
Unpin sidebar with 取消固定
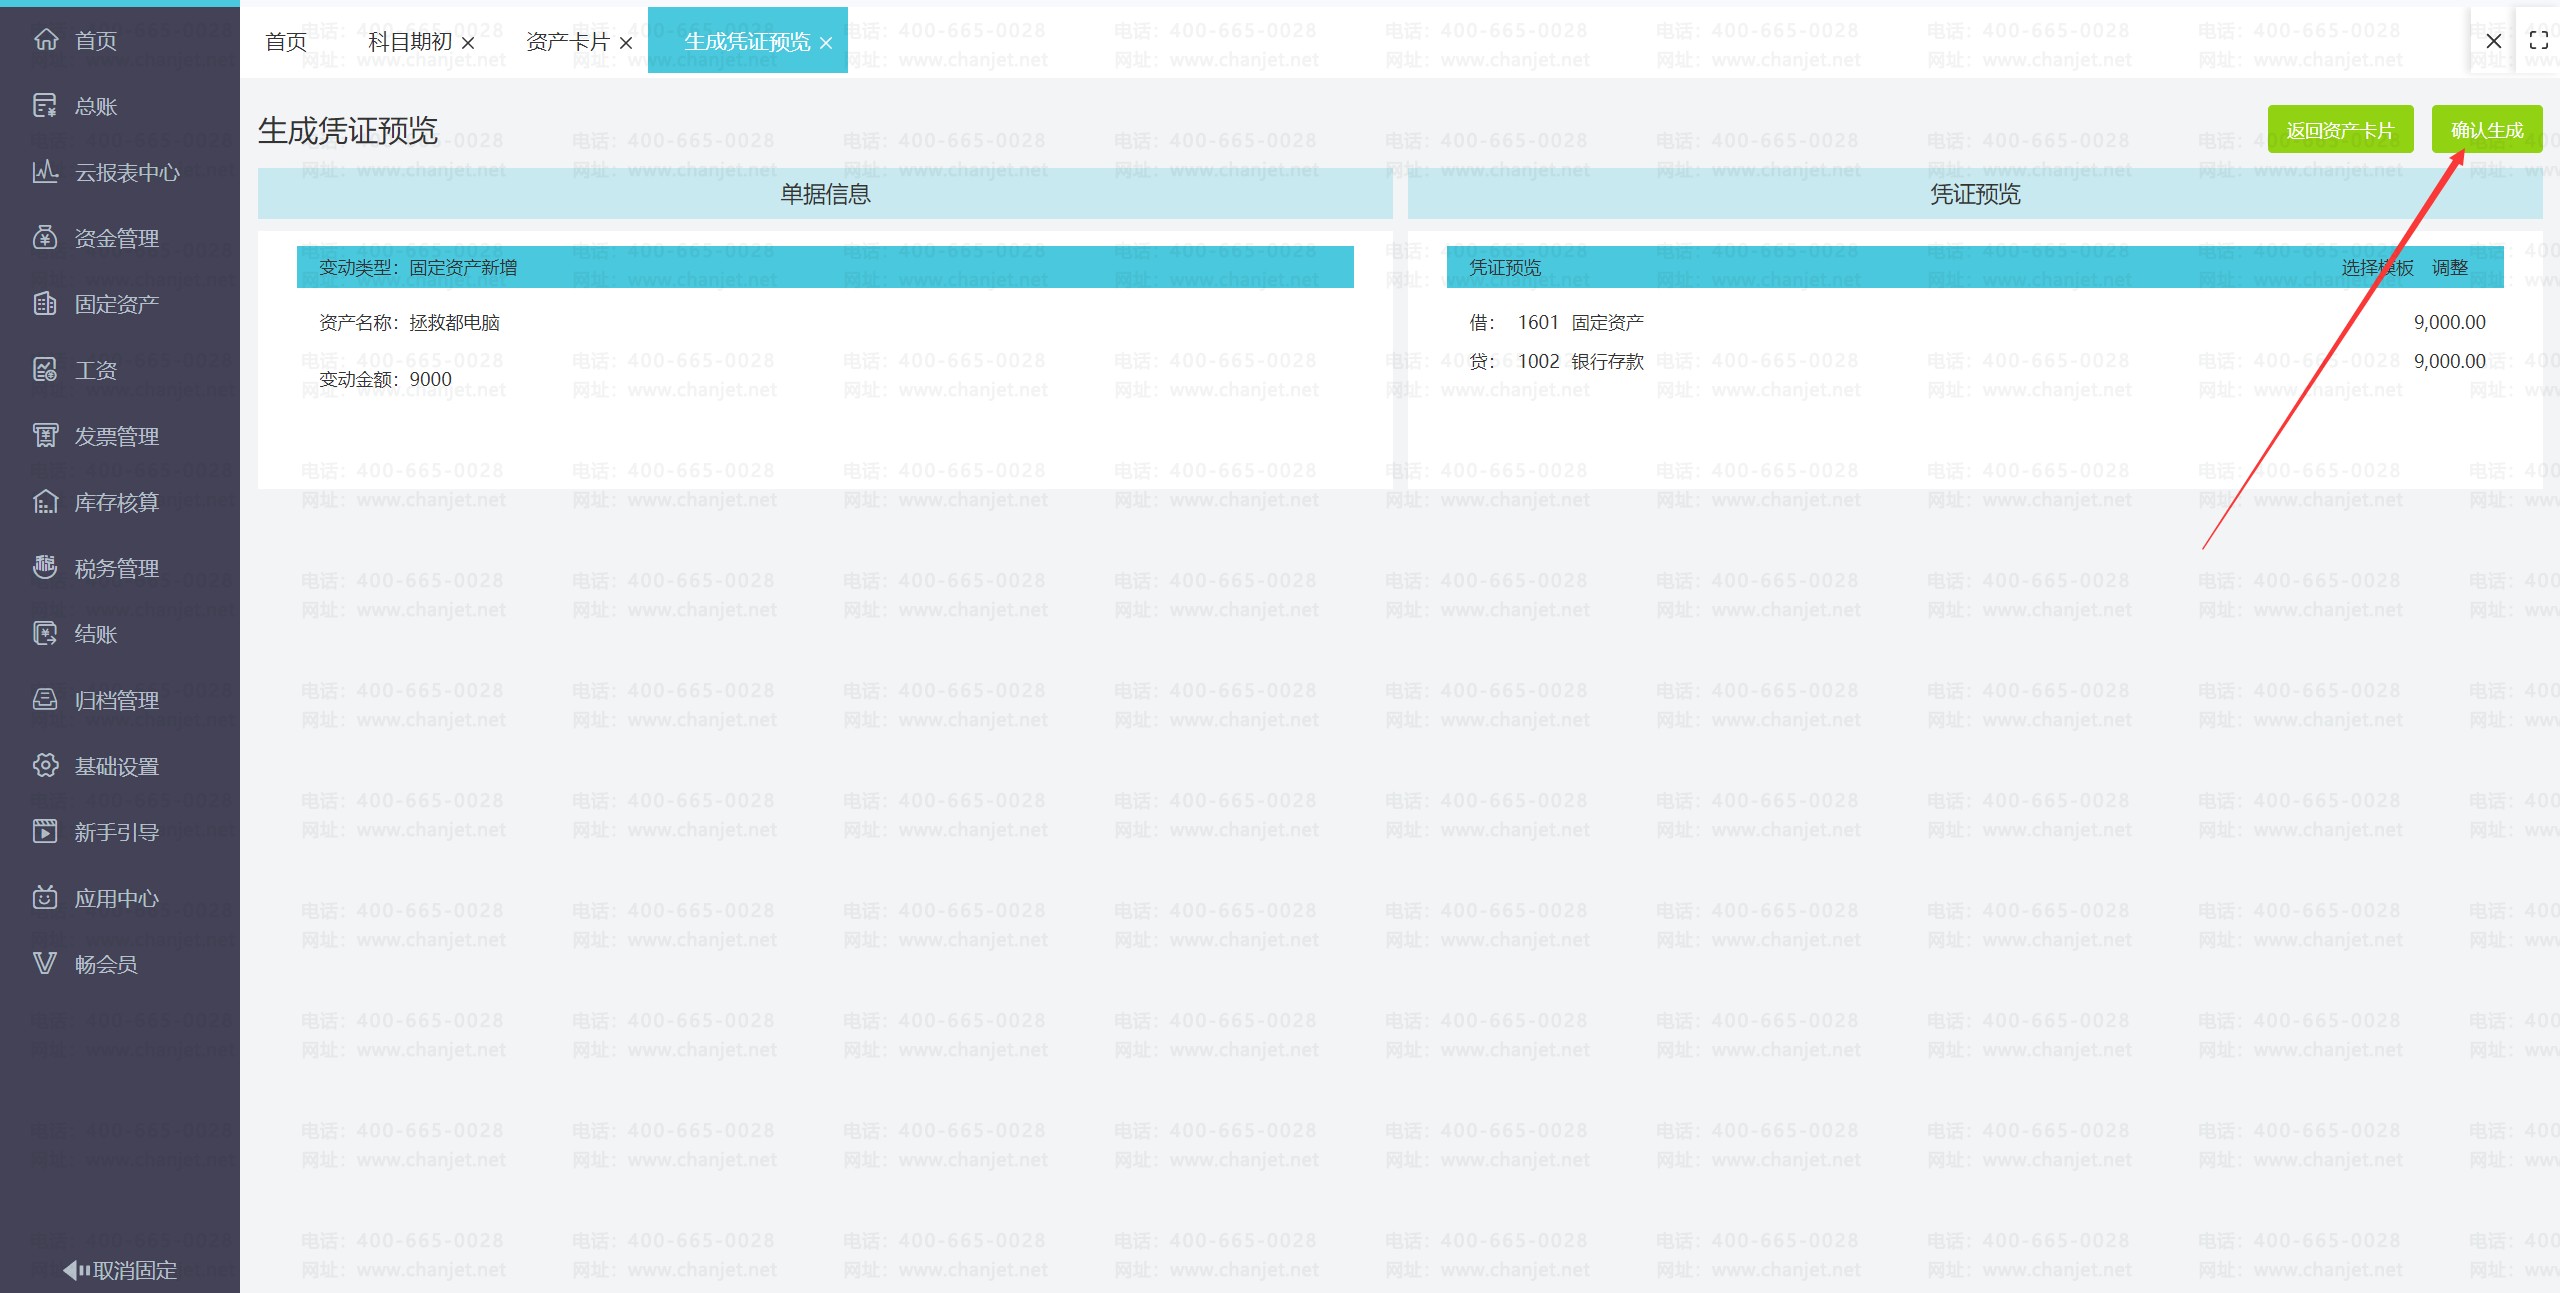click(120, 1270)
